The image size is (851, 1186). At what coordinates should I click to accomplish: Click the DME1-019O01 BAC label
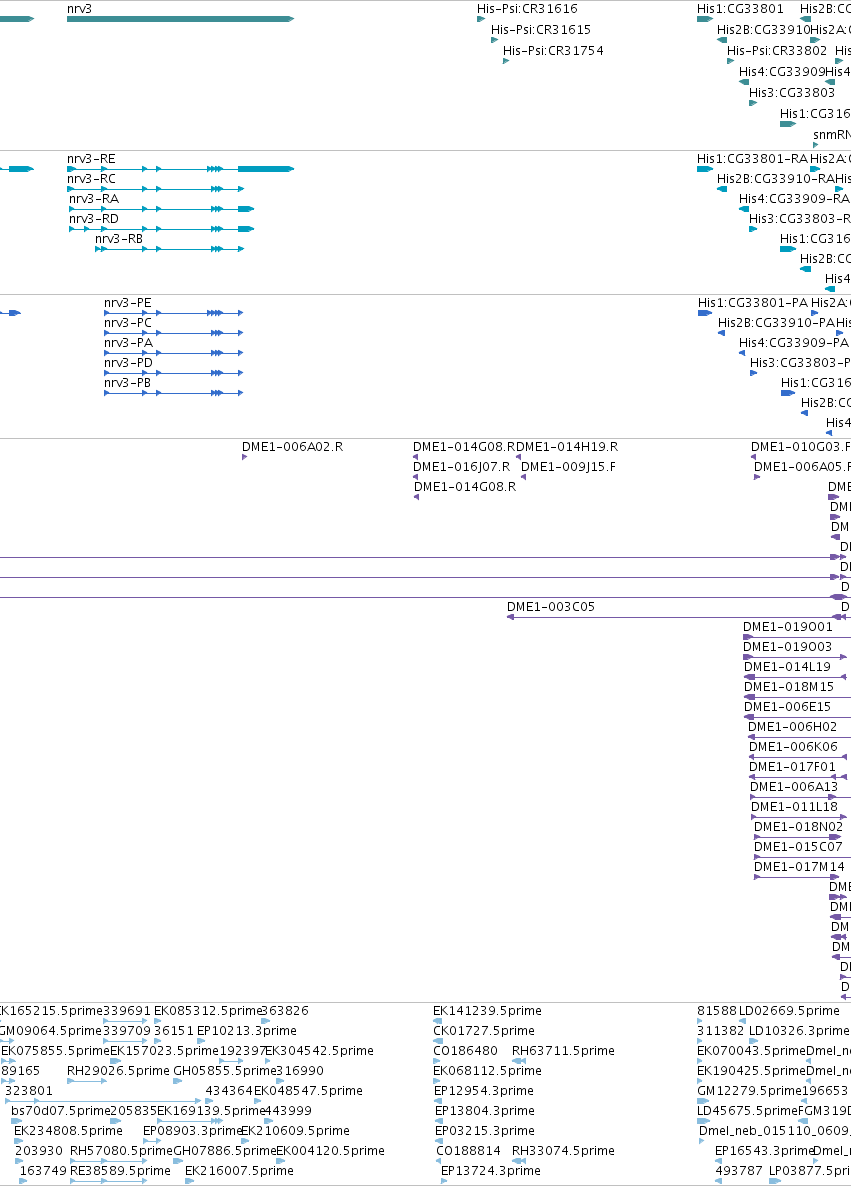click(x=787, y=627)
